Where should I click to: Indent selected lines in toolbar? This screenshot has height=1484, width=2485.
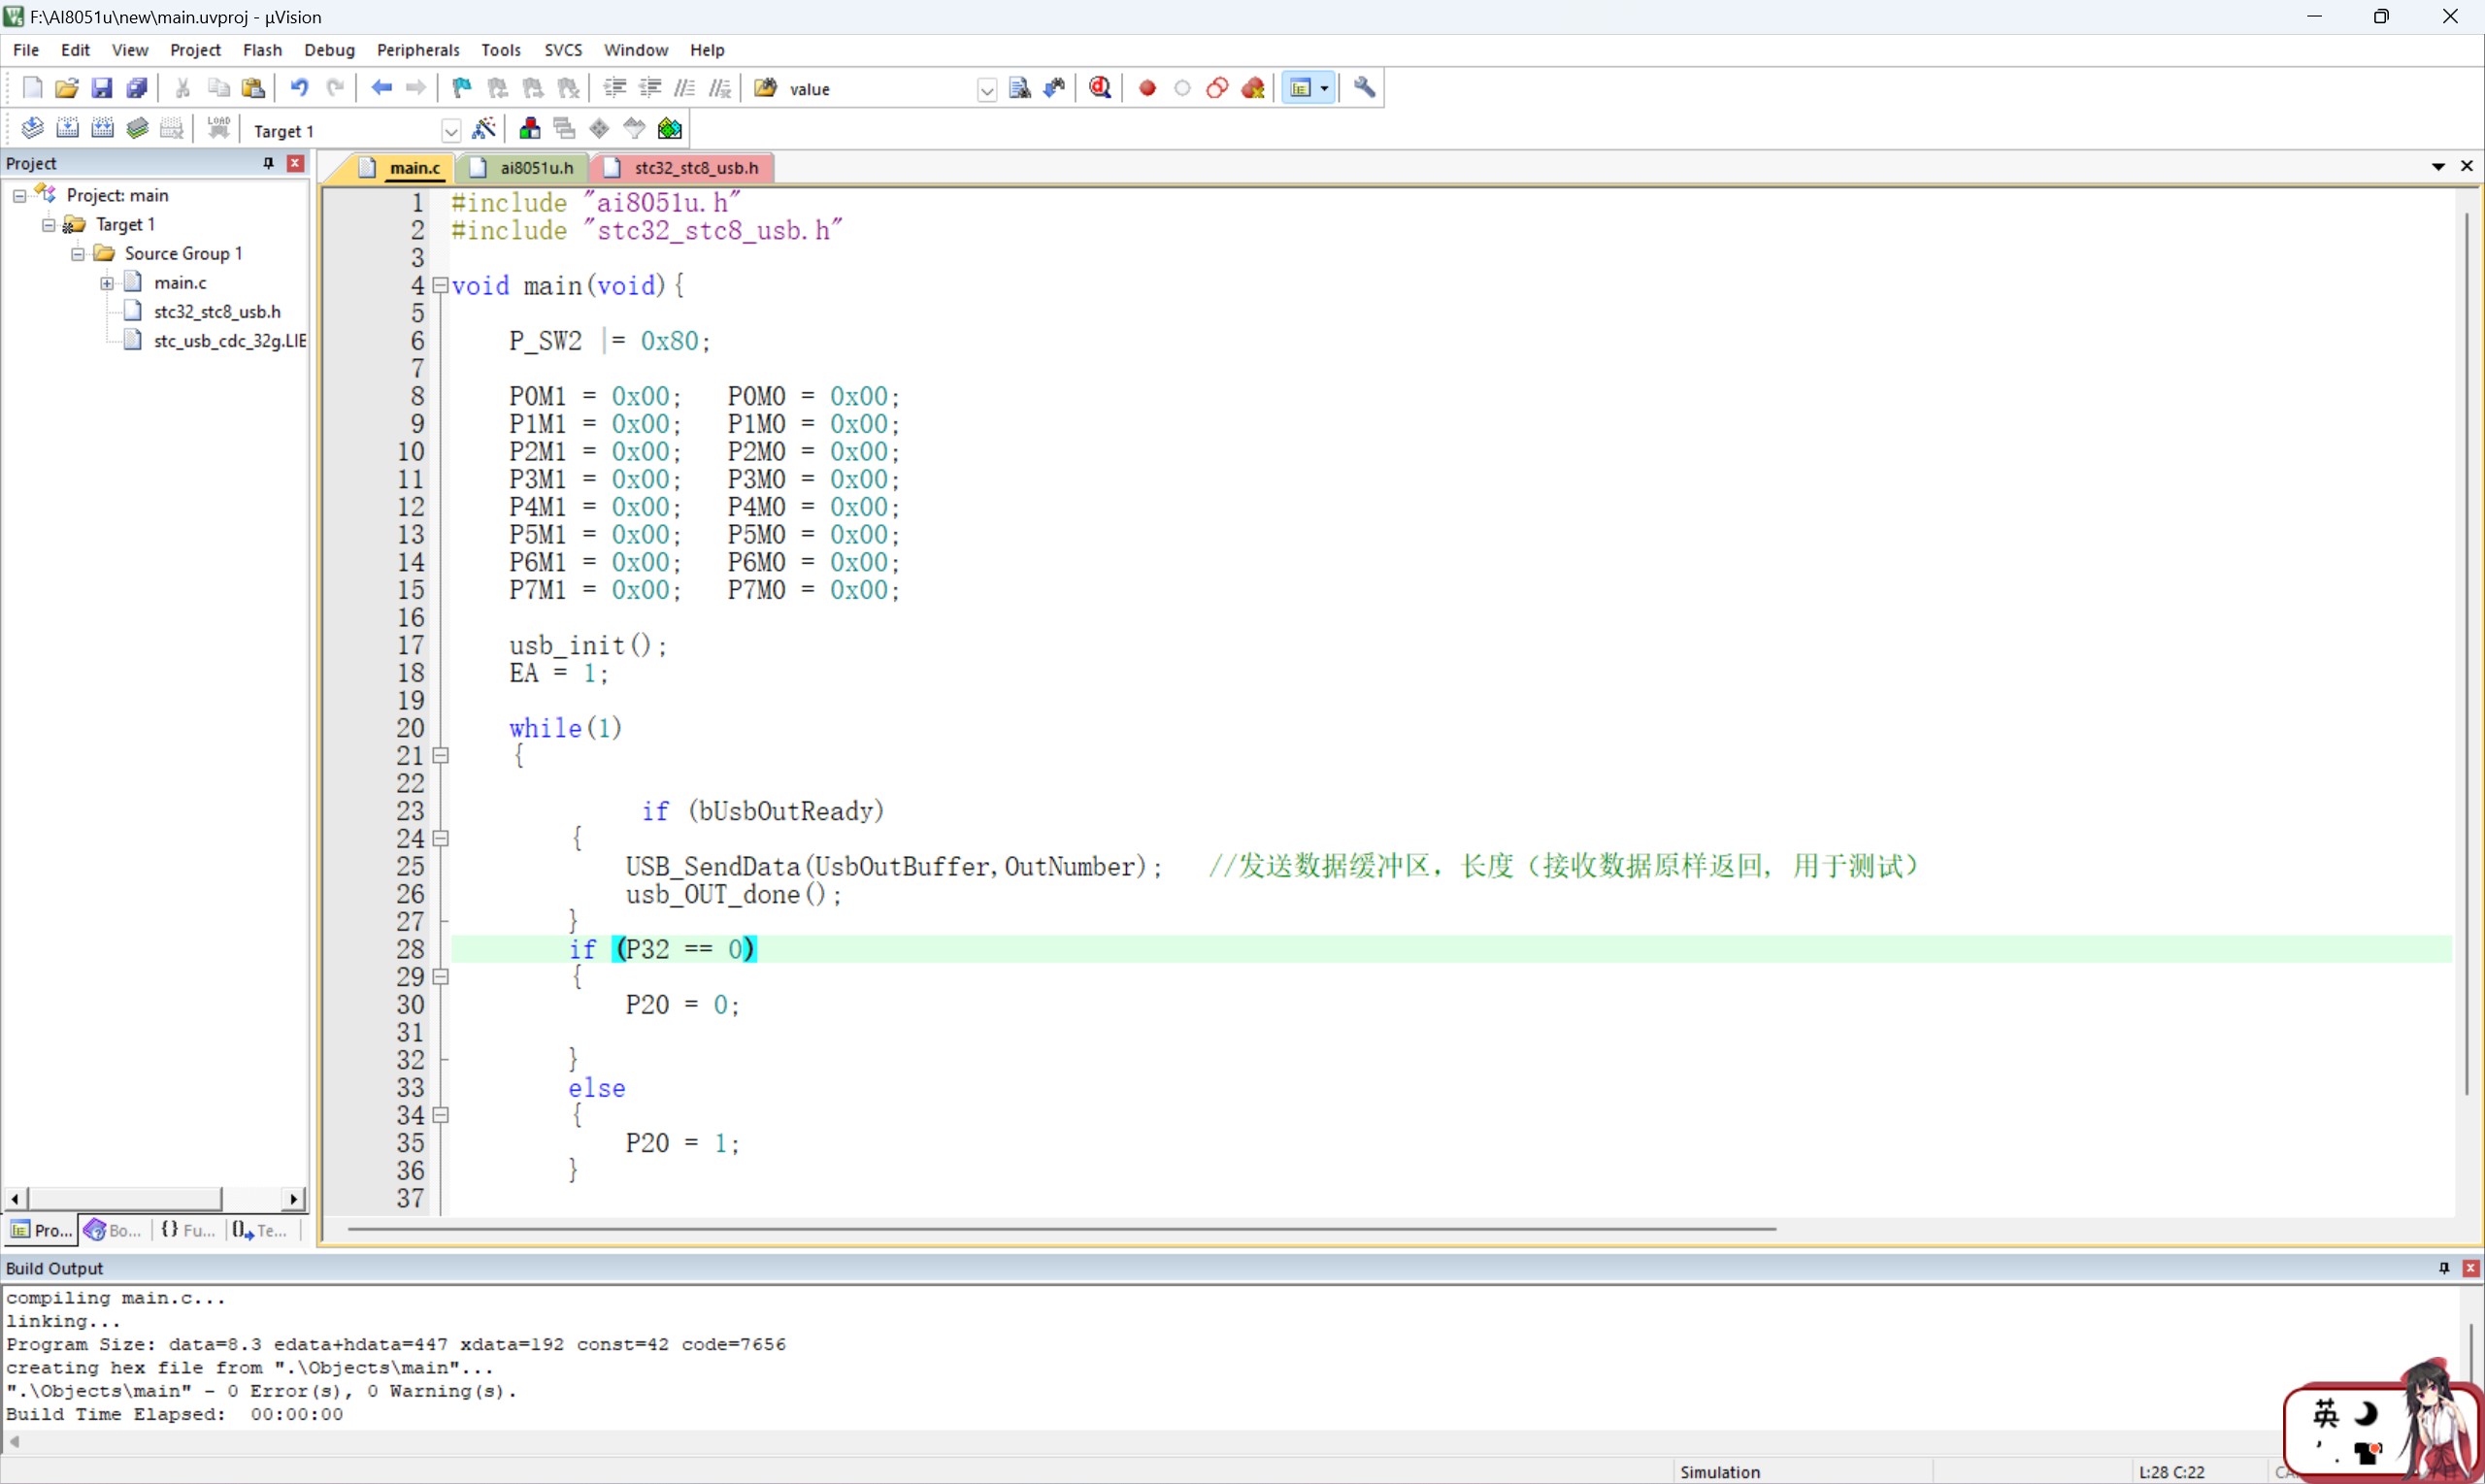tap(614, 88)
